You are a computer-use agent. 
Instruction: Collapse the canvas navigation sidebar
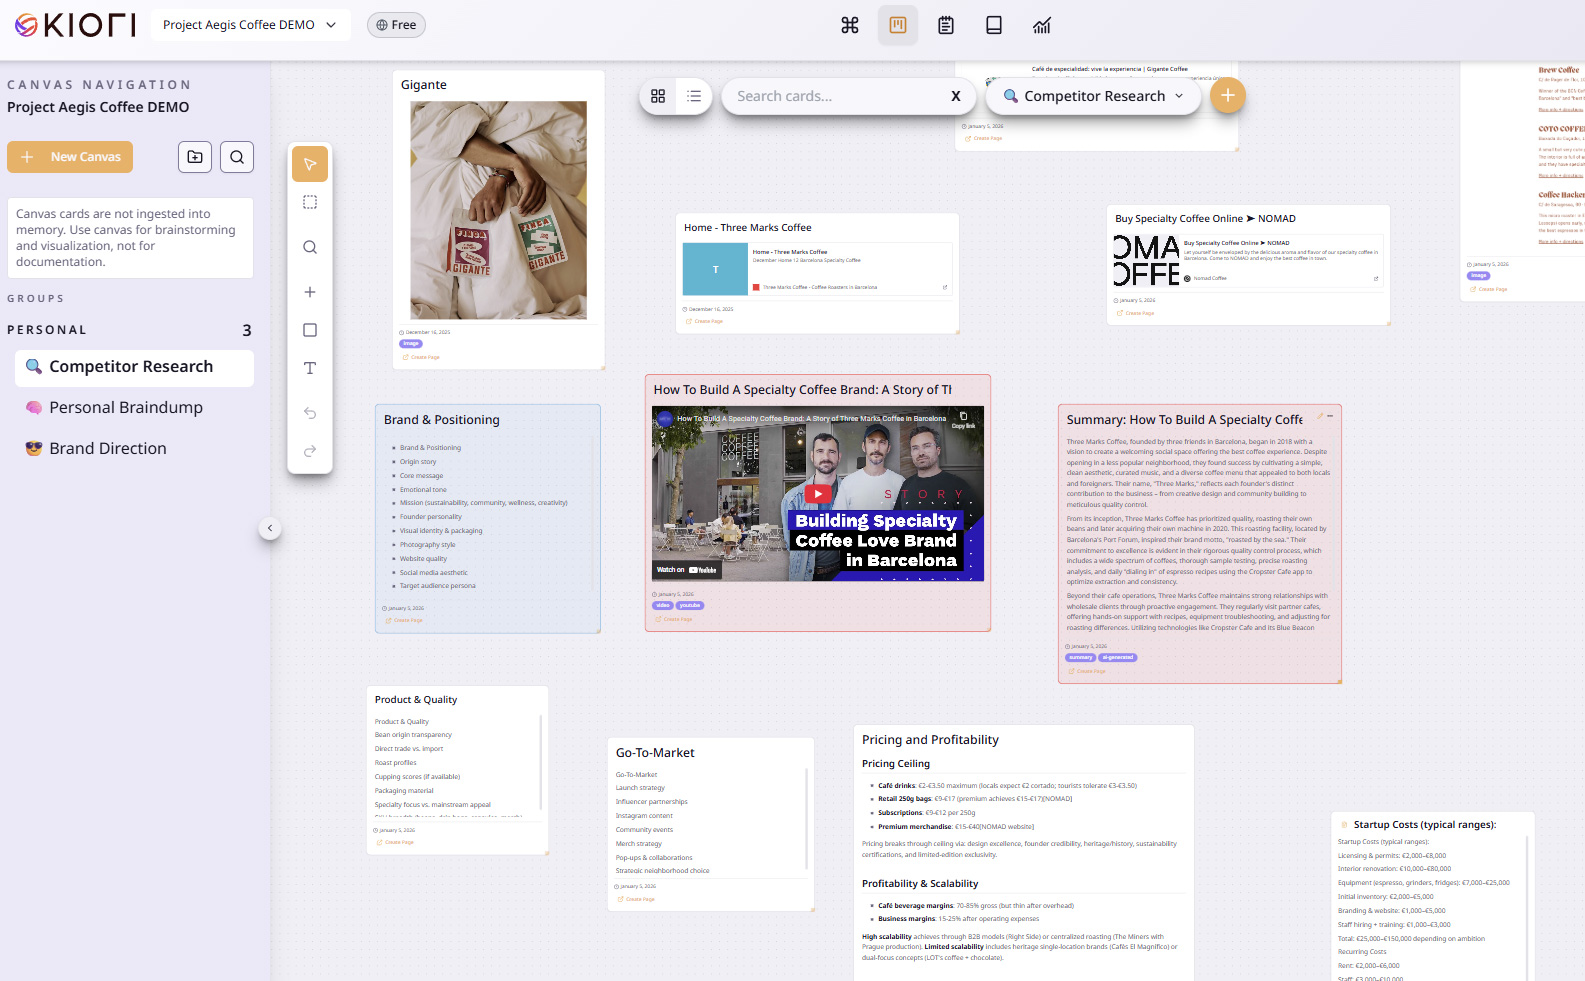point(270,528)
